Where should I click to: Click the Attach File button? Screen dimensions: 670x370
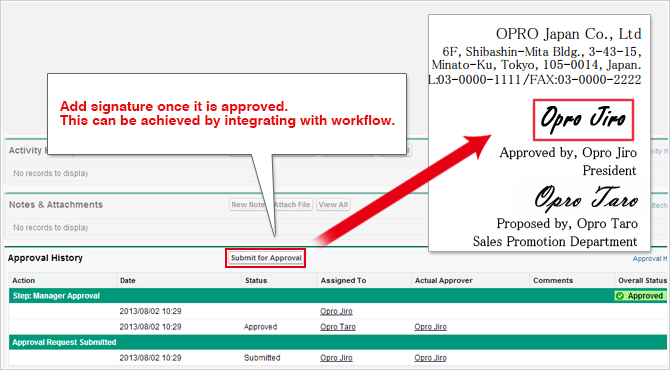[293, 205]
